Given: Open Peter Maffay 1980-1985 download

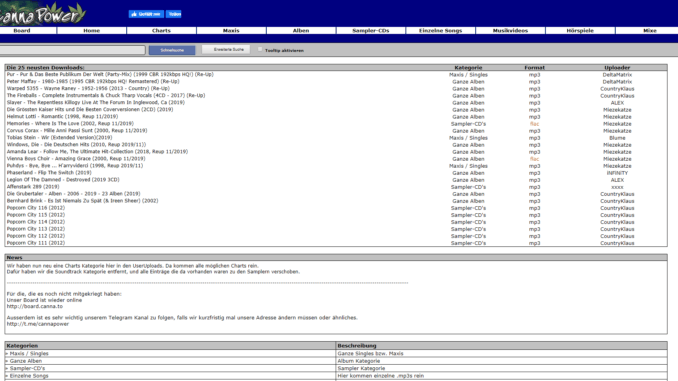Looking at the screenshot, I should coord(93,81).
